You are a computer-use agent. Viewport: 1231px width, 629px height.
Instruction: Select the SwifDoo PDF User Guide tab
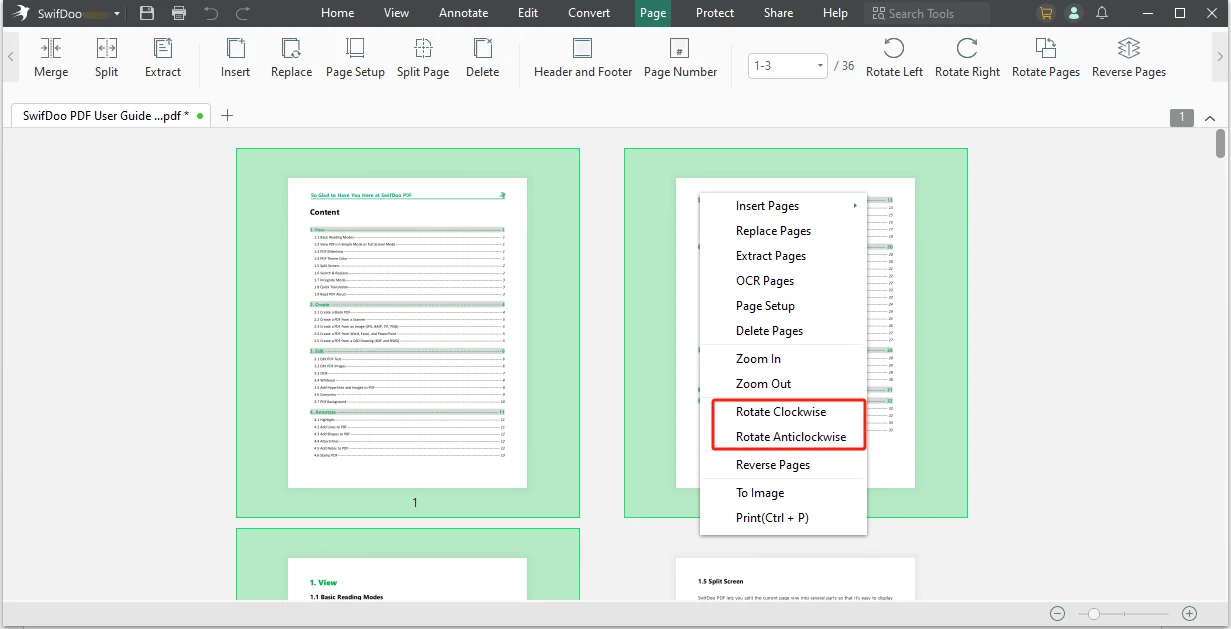tap(110, 115)
